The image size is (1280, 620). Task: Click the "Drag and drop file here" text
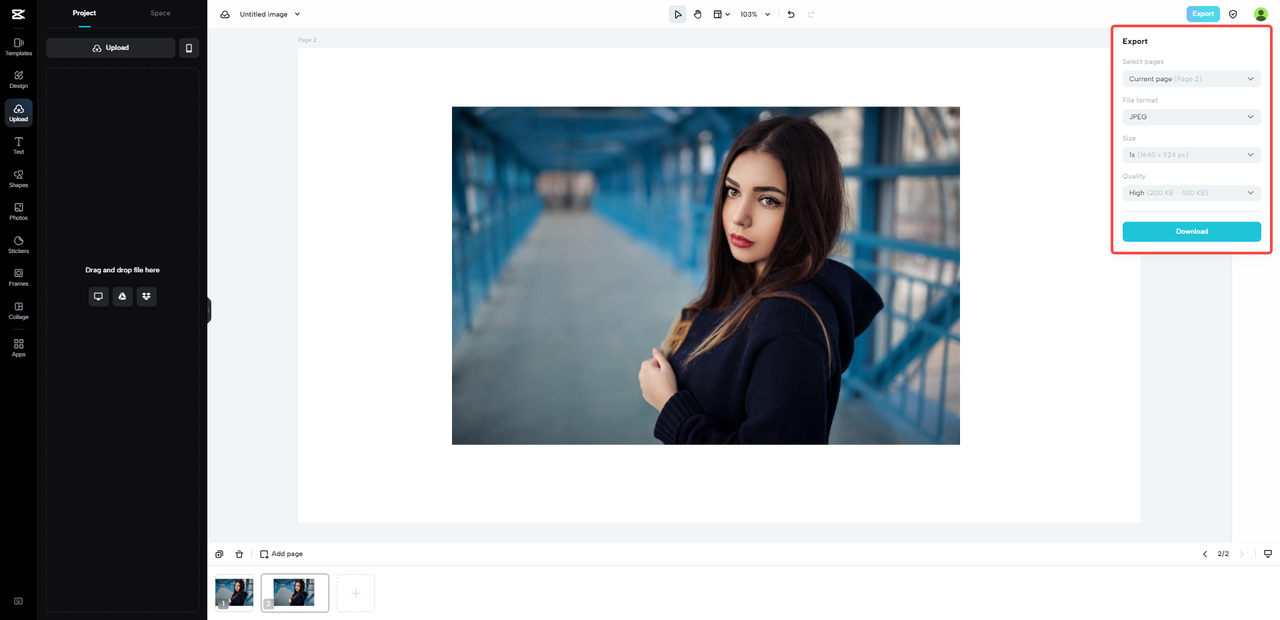click(x=122, y=270)
